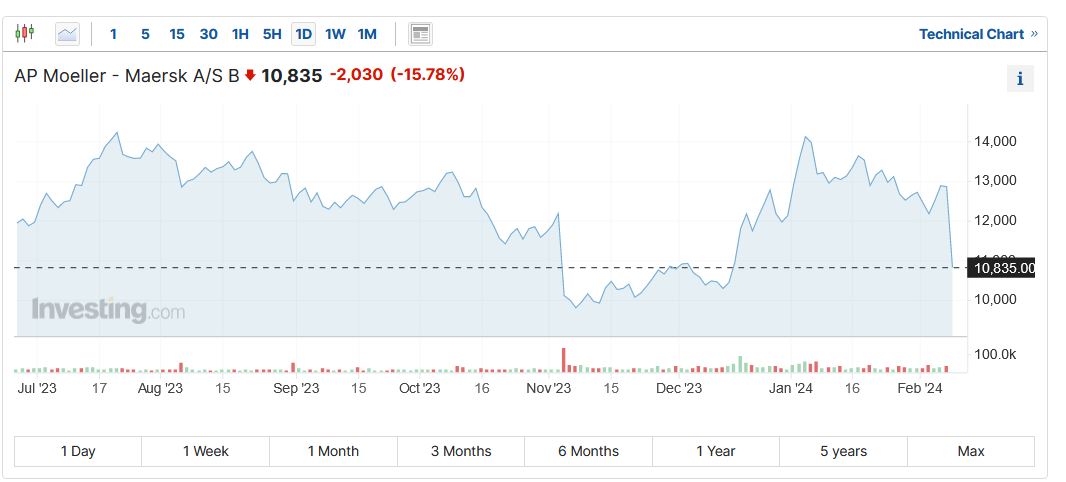Image resolution: width=1066 pixels, height=482 pixels.
Task: Click the info icon beside the chart
Action: [x=1019, y=79]
